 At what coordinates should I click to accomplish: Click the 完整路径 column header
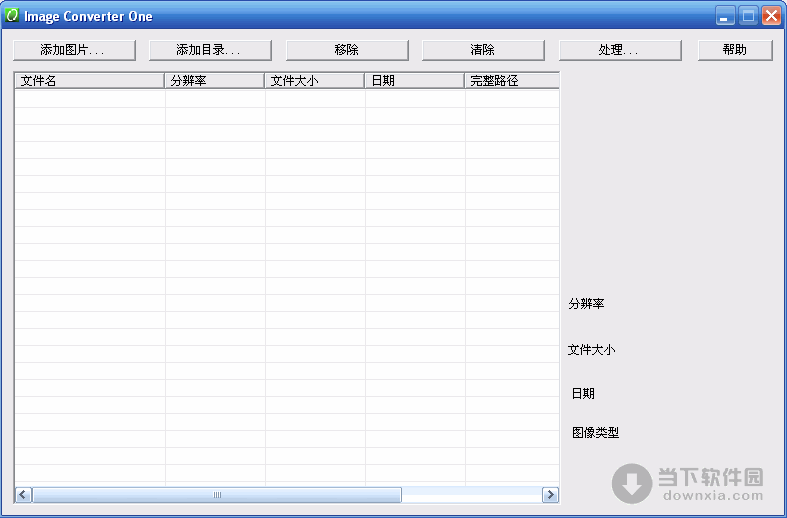coord(511,81)
